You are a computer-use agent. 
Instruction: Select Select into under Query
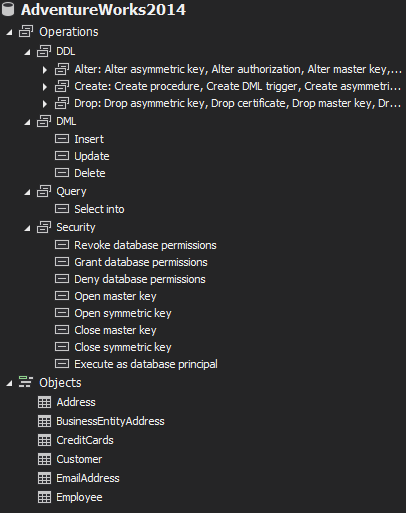click(x=99, y=209)
